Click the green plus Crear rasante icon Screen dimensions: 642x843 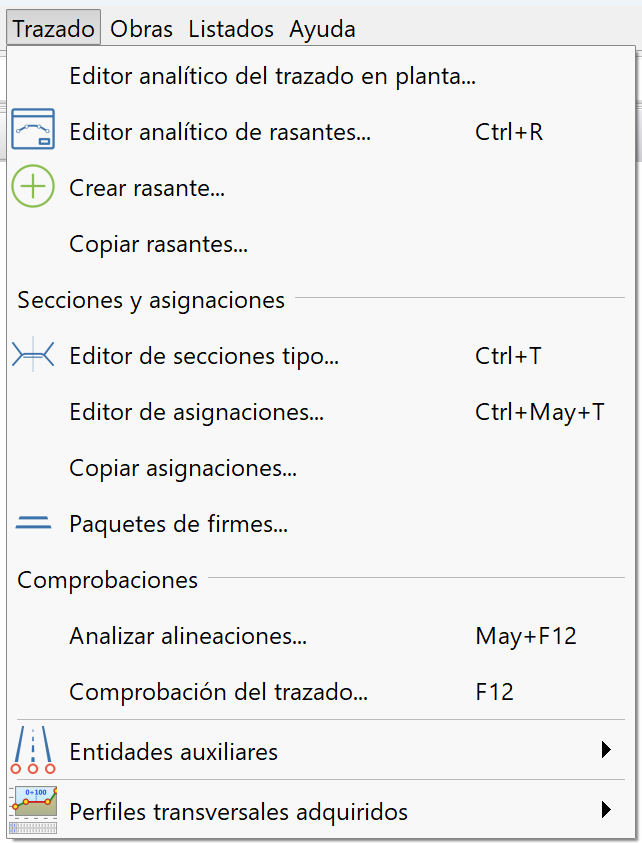31,187
